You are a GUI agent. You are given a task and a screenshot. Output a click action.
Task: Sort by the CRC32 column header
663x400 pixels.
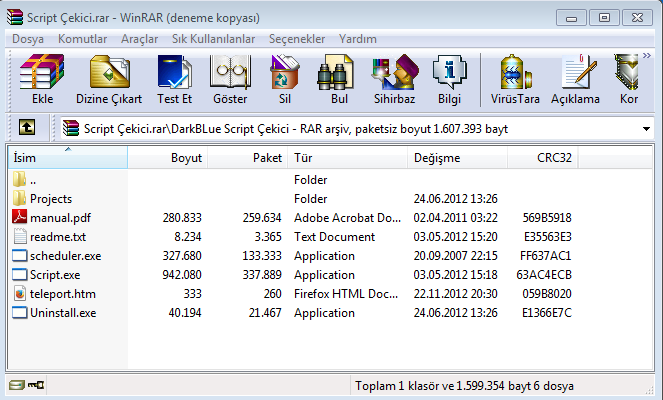[x=543, y=158]
